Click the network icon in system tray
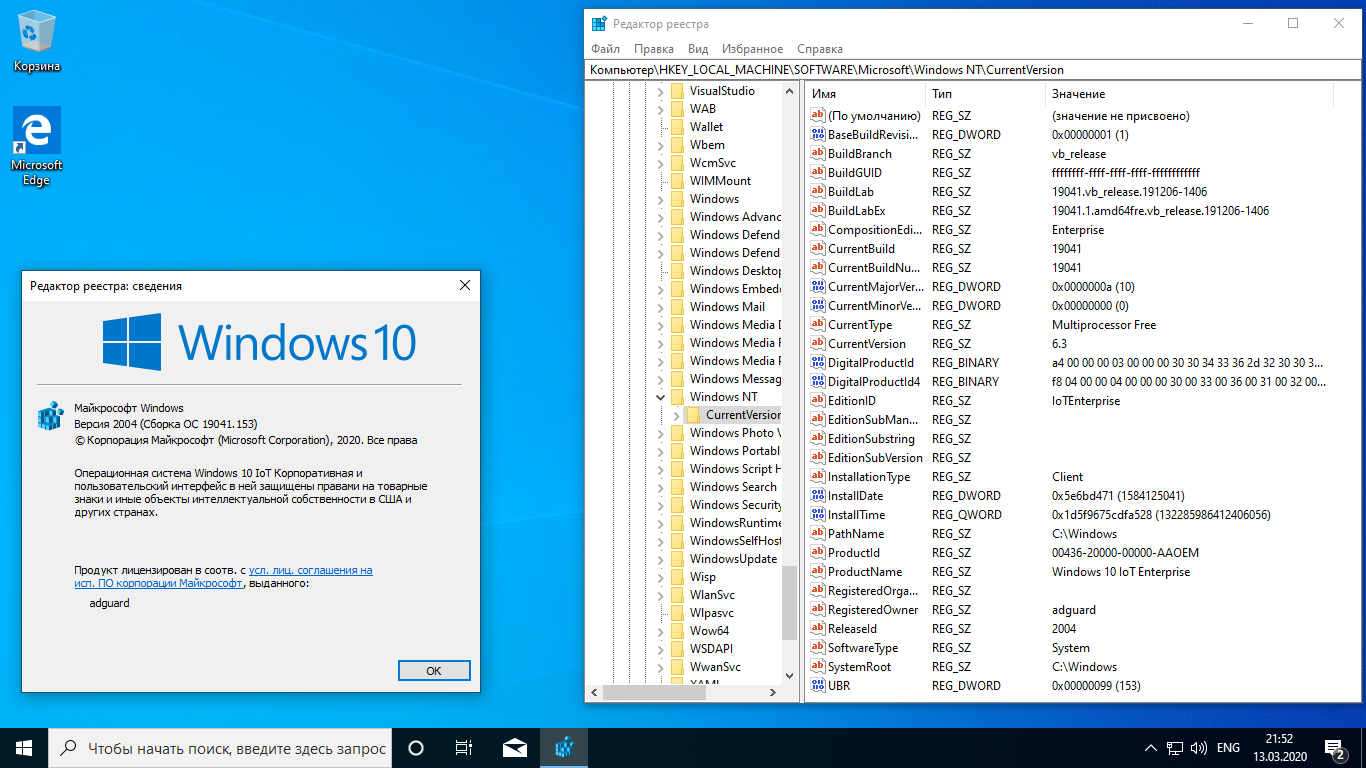Viewport: 1366px width, 768px height. point(1175,748)
